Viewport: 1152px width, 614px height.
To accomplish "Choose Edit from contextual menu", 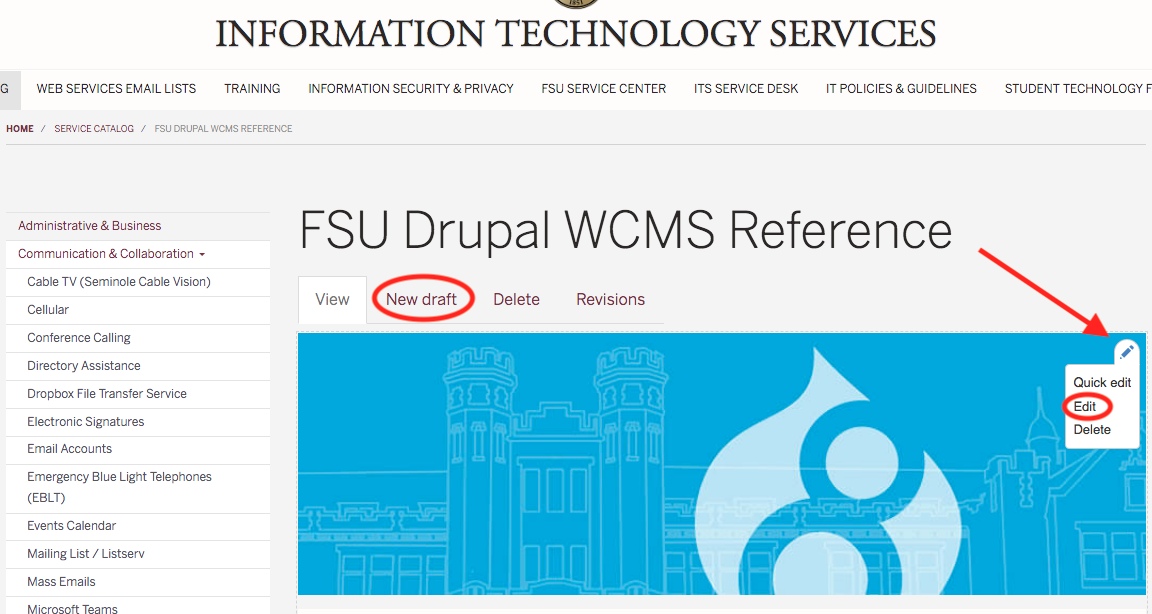I will (1084, 406).
